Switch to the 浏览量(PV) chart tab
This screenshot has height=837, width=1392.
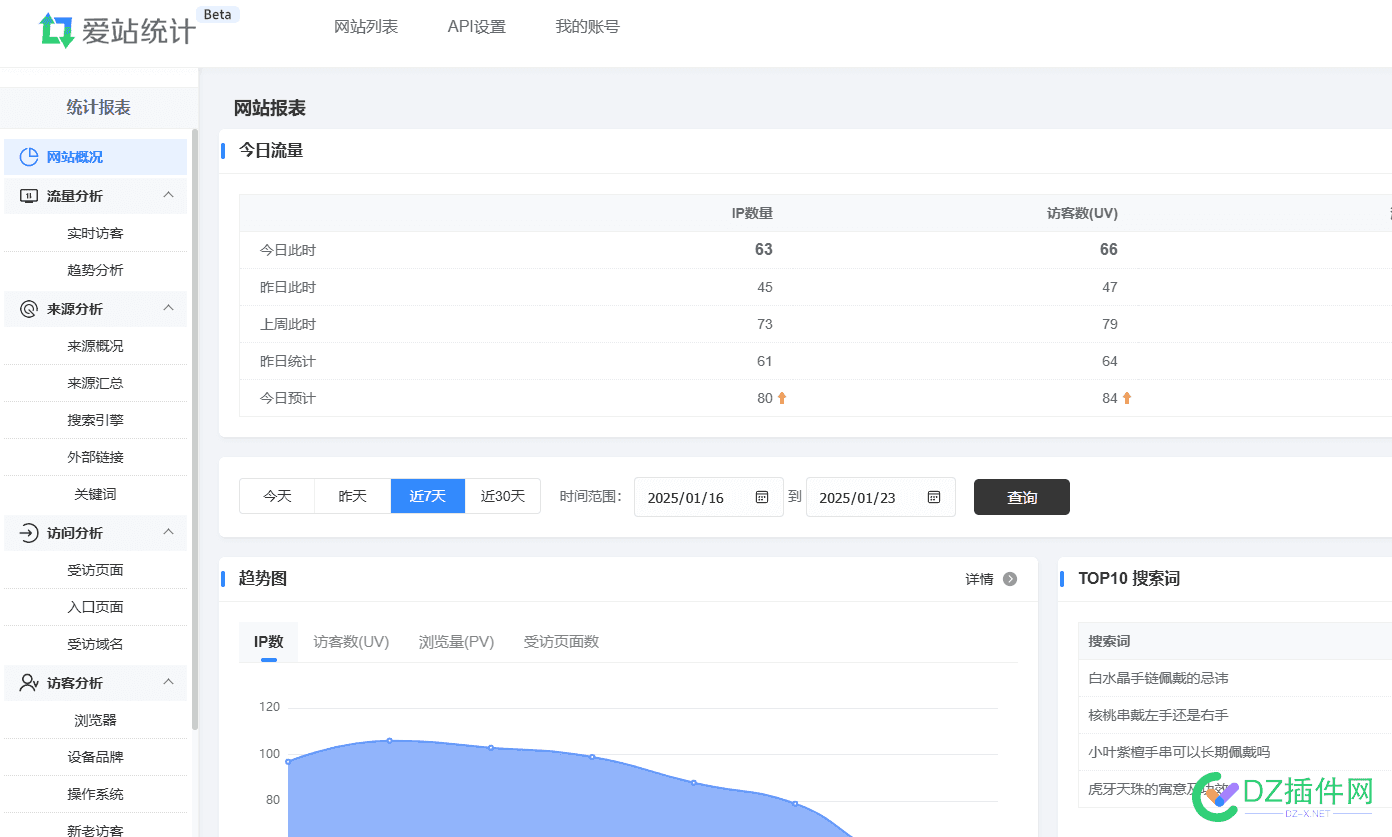click(x=456, y=642)
